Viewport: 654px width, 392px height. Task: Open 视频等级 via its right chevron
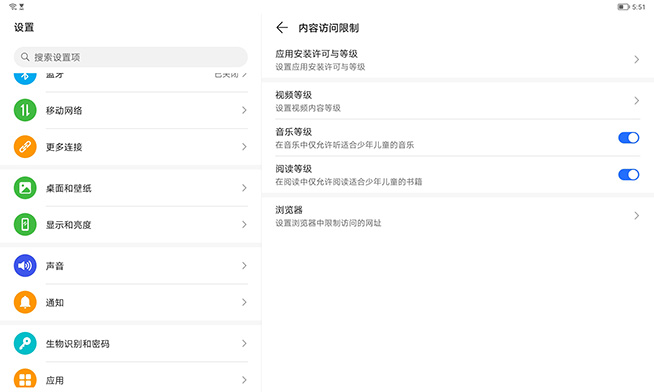(636, 101)
